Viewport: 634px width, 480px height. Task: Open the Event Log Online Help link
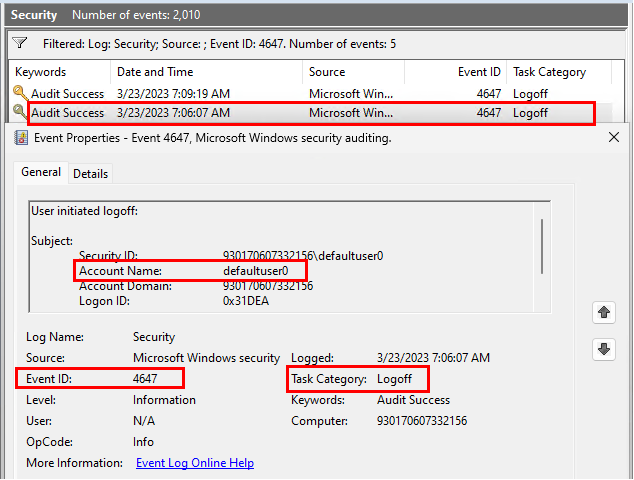(x=194, y=463)
